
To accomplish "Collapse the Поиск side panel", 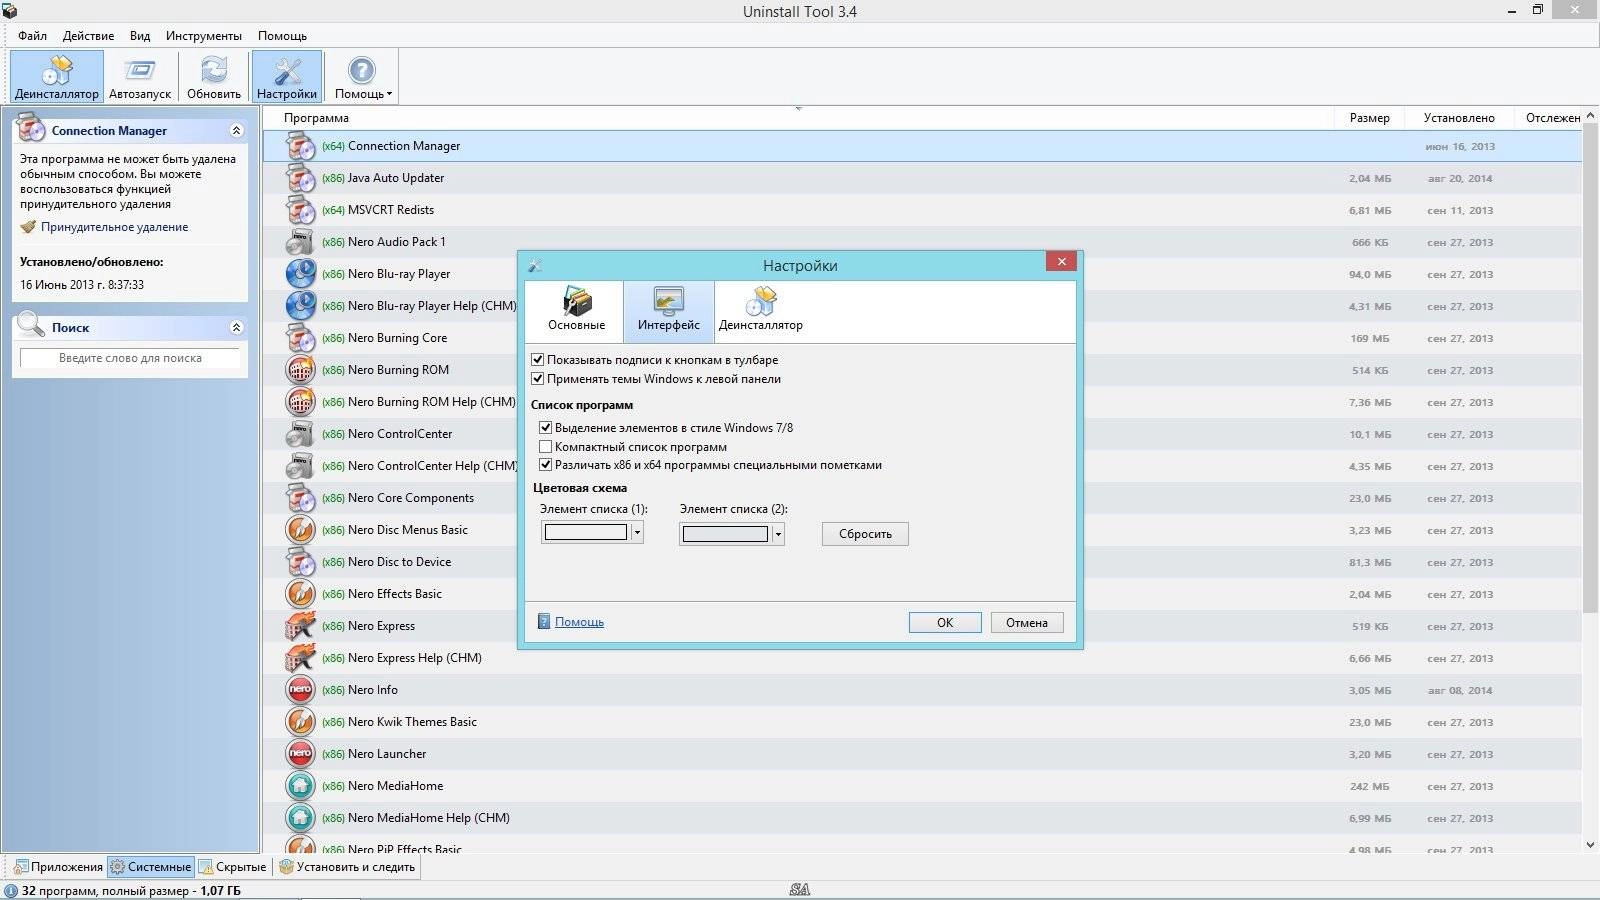I will click(236, 327).
